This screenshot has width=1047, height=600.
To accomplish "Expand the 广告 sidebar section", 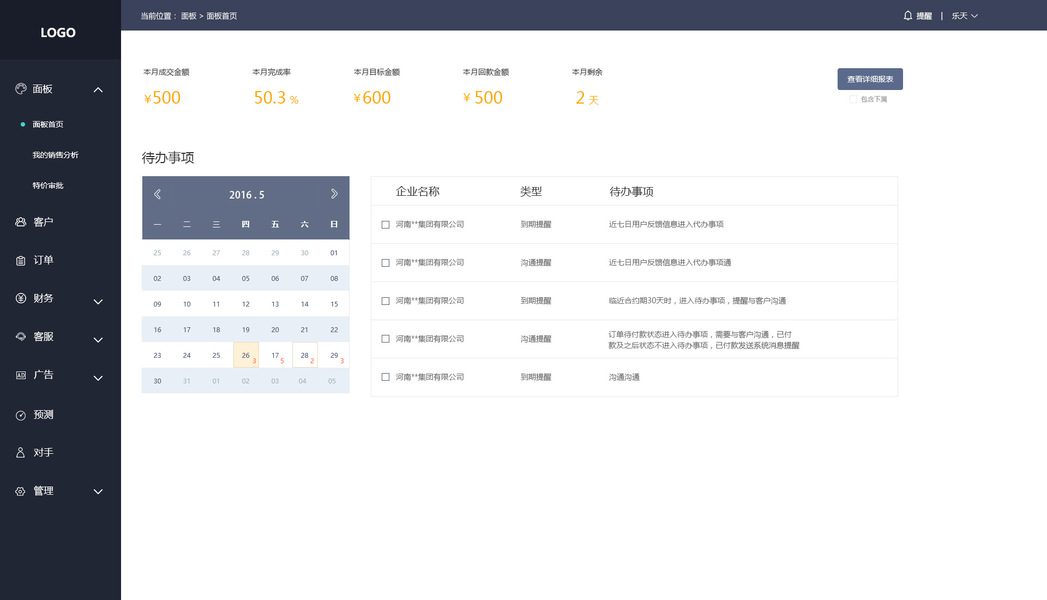I will click(x=98, y=378).
